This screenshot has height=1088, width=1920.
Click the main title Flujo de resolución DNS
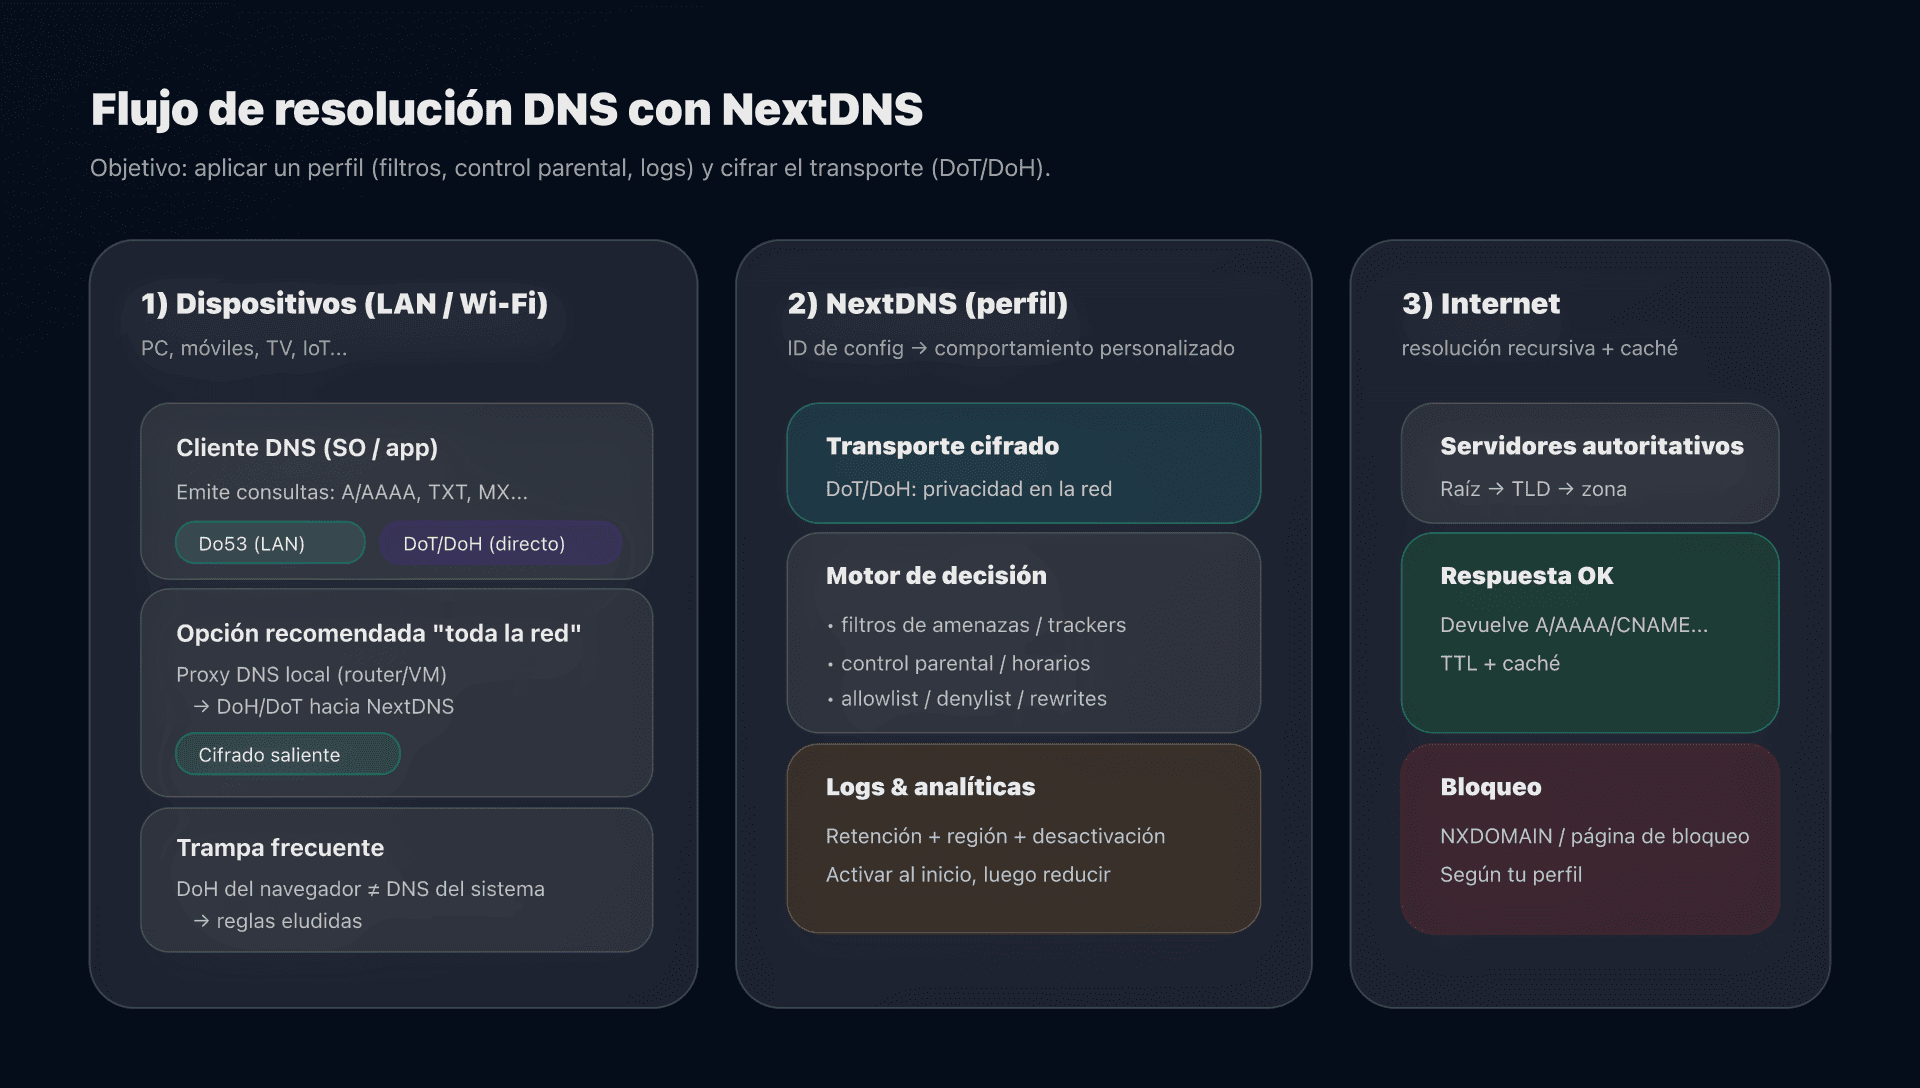point(506,108)
